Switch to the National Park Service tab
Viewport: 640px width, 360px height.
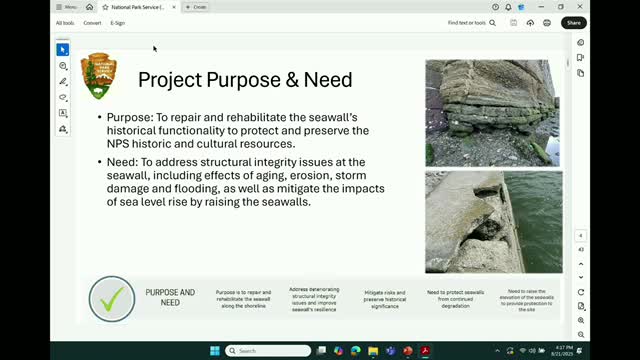[139, 7]
